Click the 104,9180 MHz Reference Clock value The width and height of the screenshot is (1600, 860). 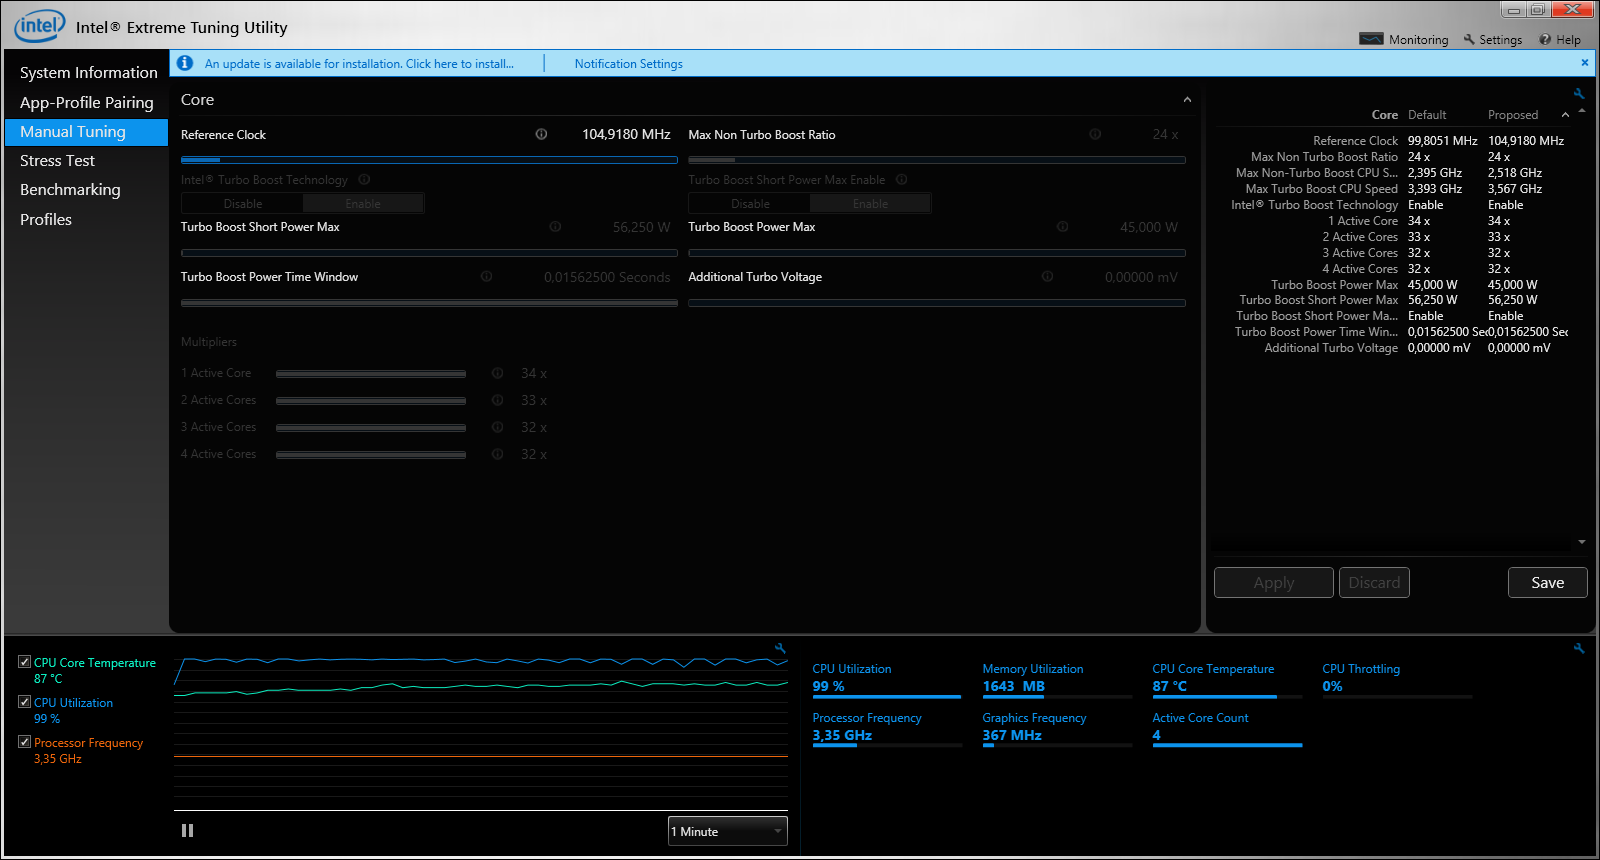pos(626,134)
